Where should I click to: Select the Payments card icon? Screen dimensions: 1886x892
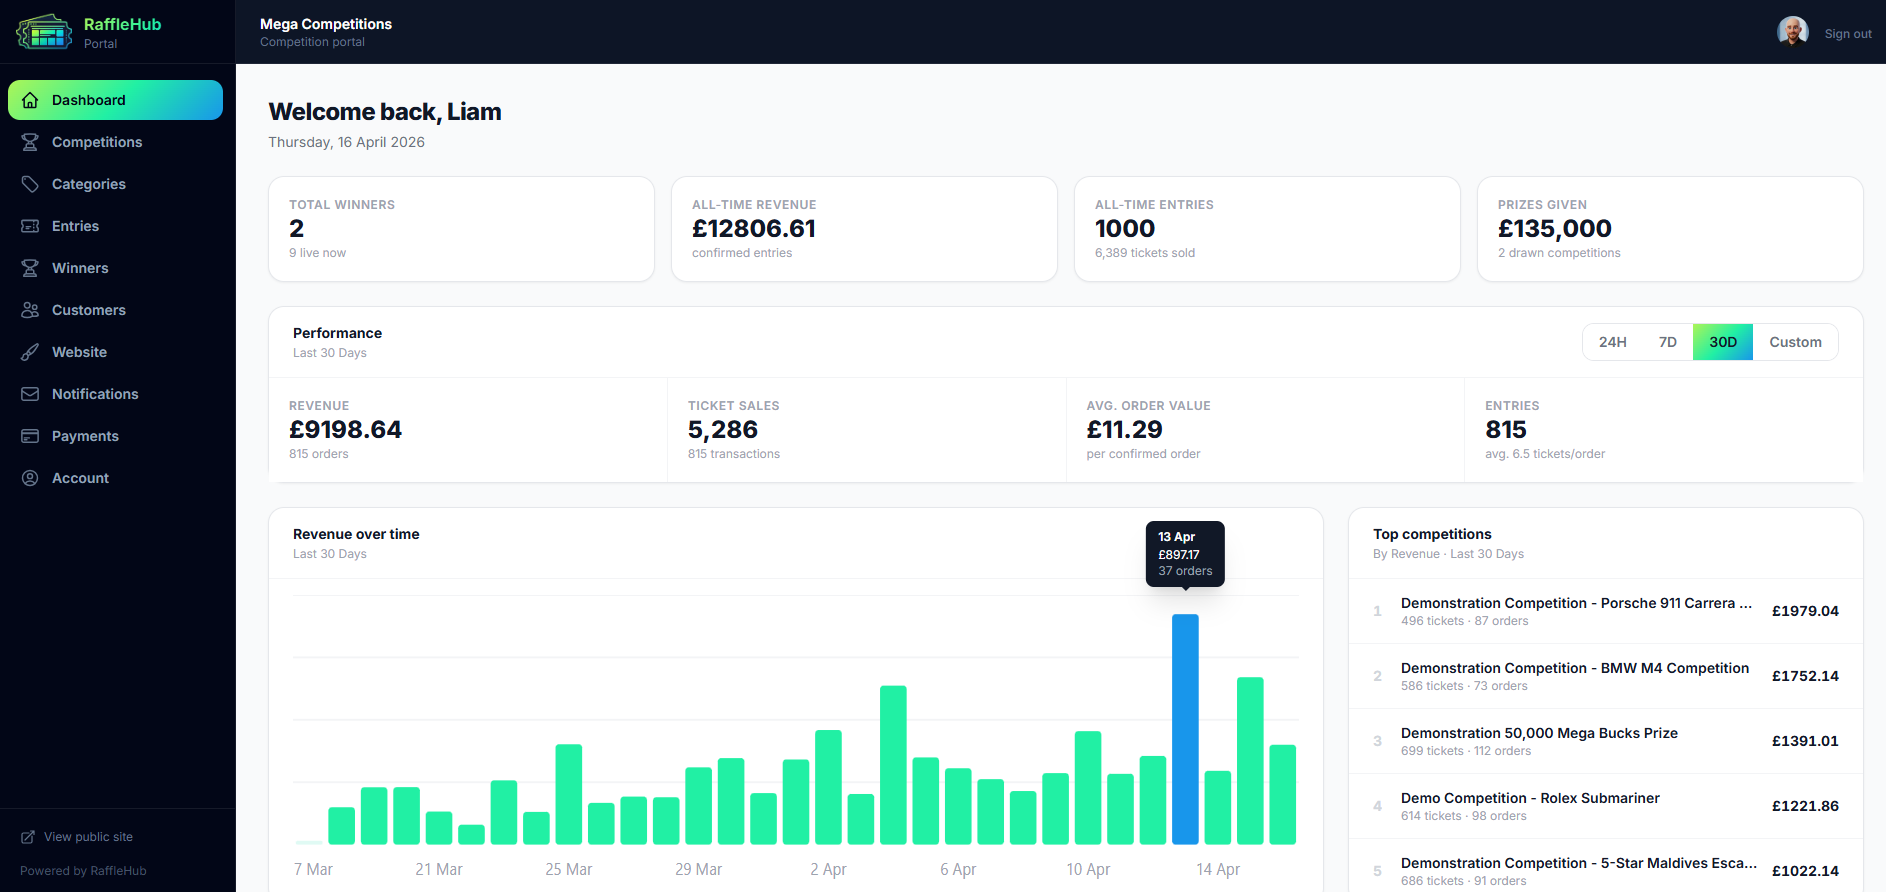[30, 436]
